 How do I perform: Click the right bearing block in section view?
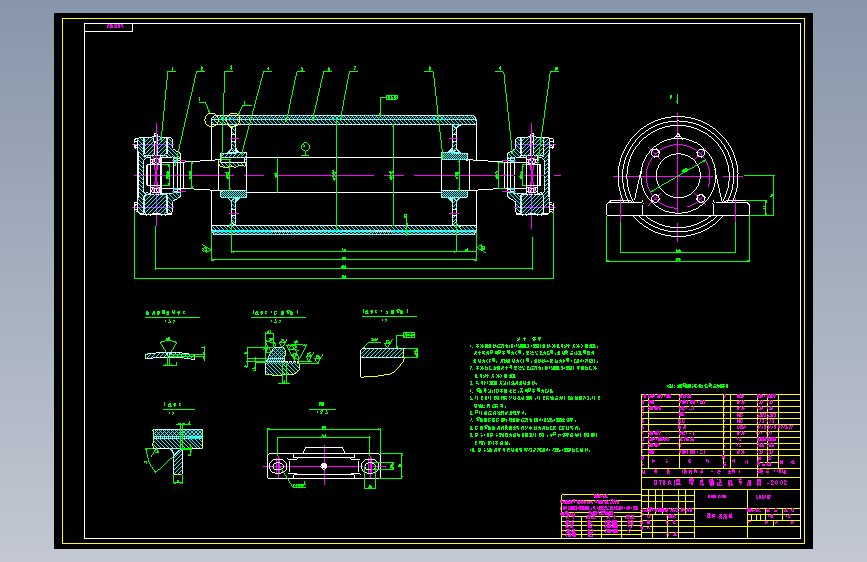click(530, 175)
